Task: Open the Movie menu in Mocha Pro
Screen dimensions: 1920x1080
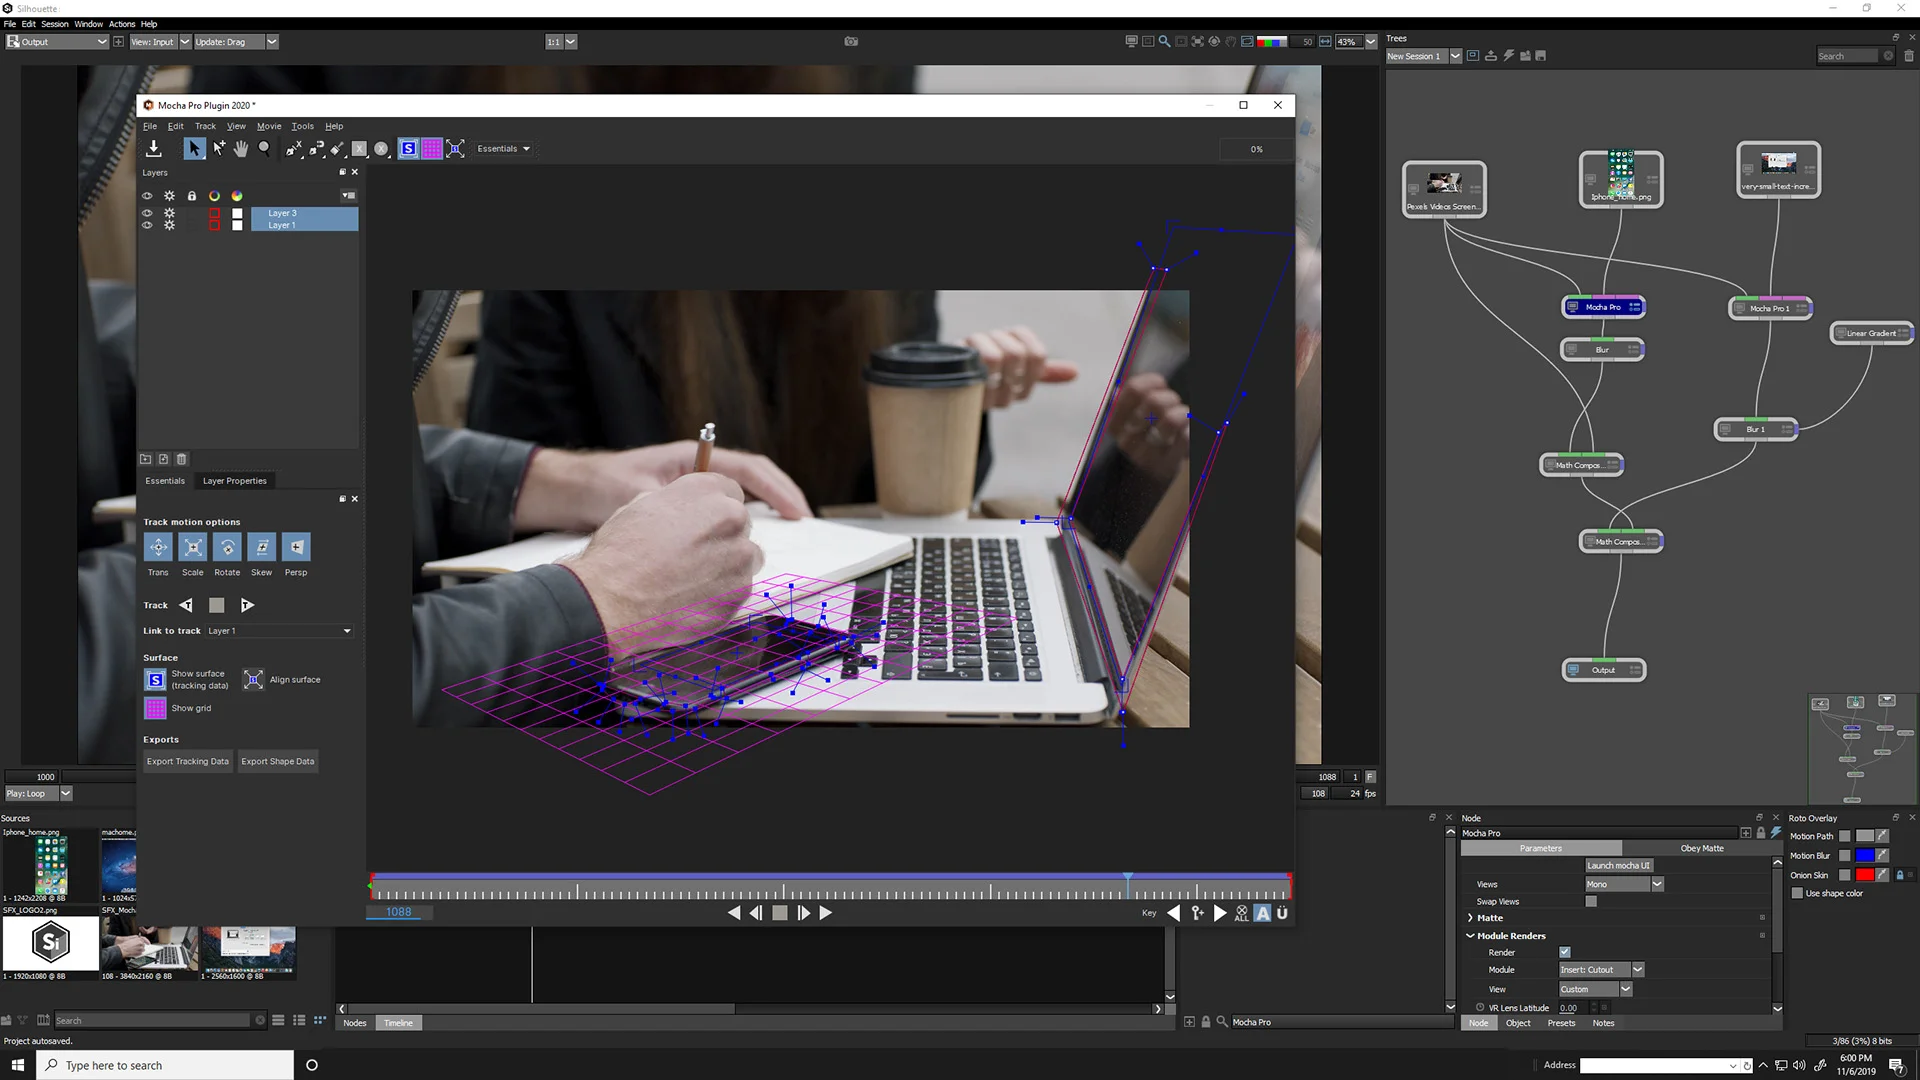Action: (269, 125)
